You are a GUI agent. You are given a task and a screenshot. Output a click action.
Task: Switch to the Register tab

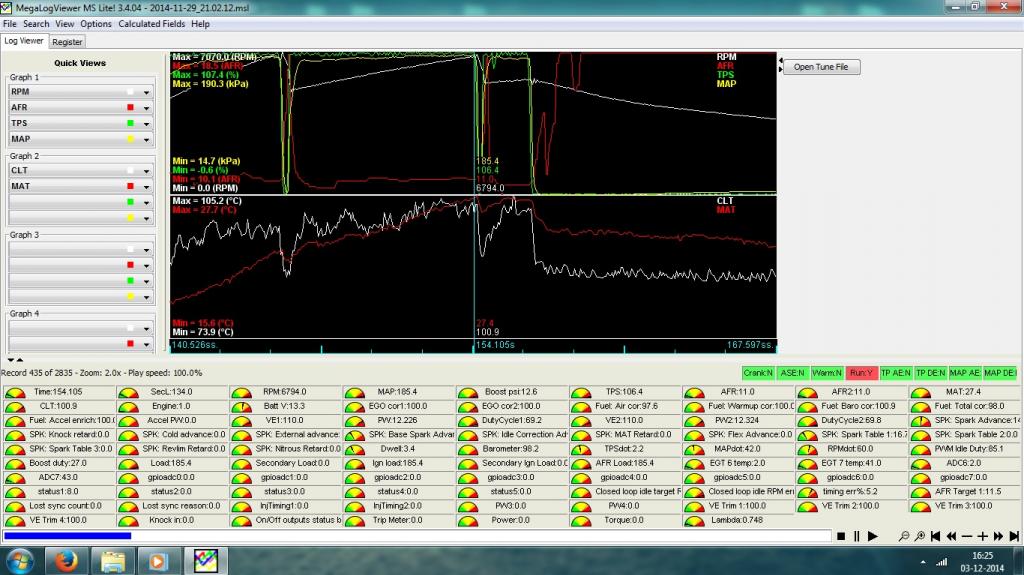(67, 42)
